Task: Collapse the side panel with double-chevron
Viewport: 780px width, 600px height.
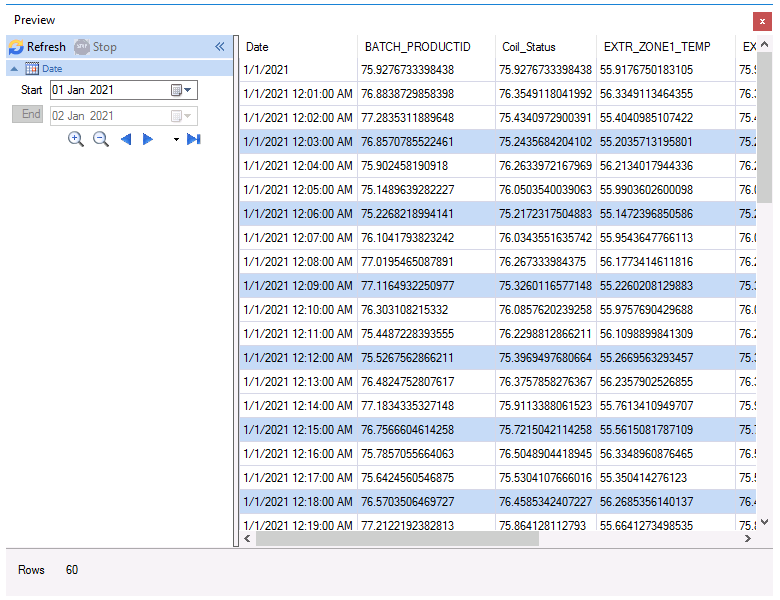Action: [220, 47]
